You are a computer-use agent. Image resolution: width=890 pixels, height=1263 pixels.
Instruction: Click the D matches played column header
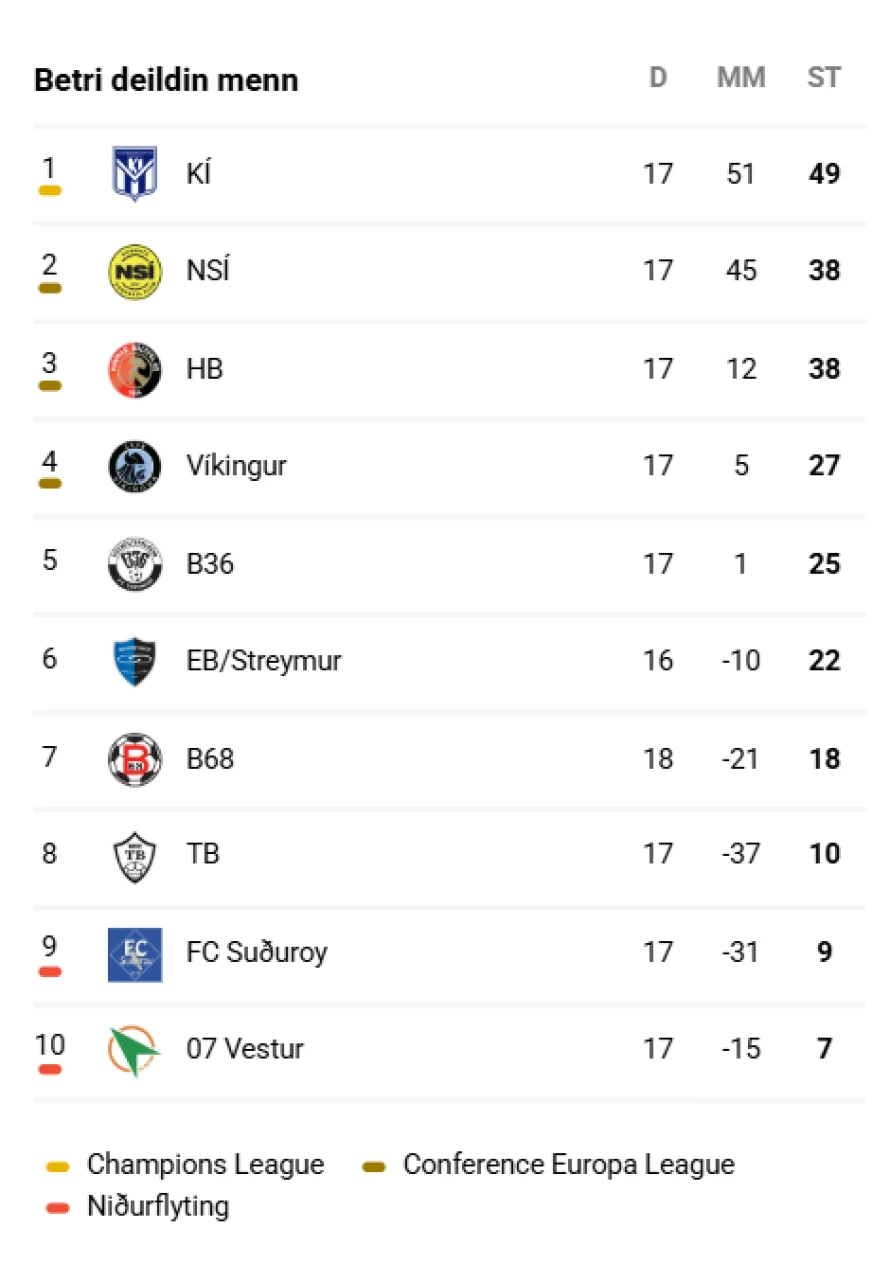click(658, 78)
